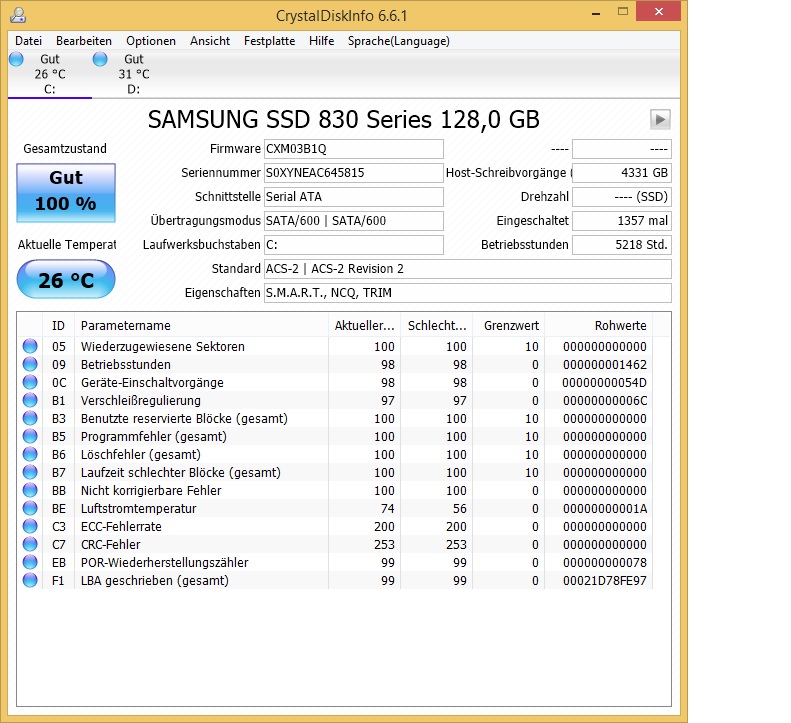
Task: Minimize the CrystalDiskInfo window
Action: tap(596, 13)
